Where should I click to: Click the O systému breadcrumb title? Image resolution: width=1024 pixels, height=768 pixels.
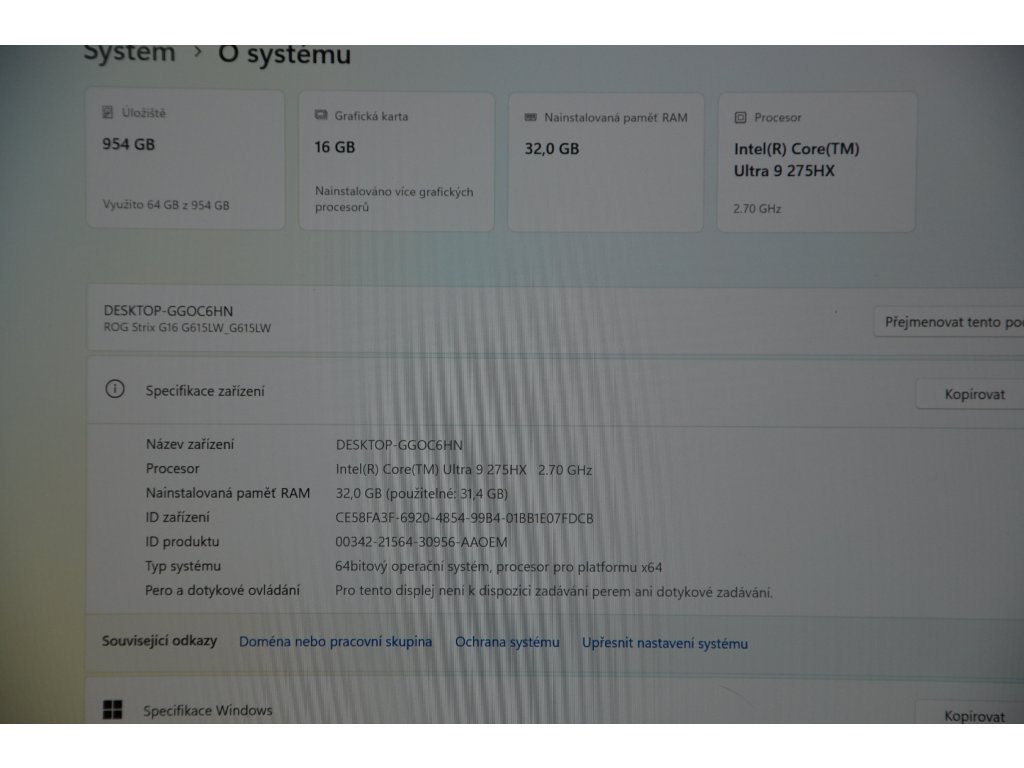[285, 54]
